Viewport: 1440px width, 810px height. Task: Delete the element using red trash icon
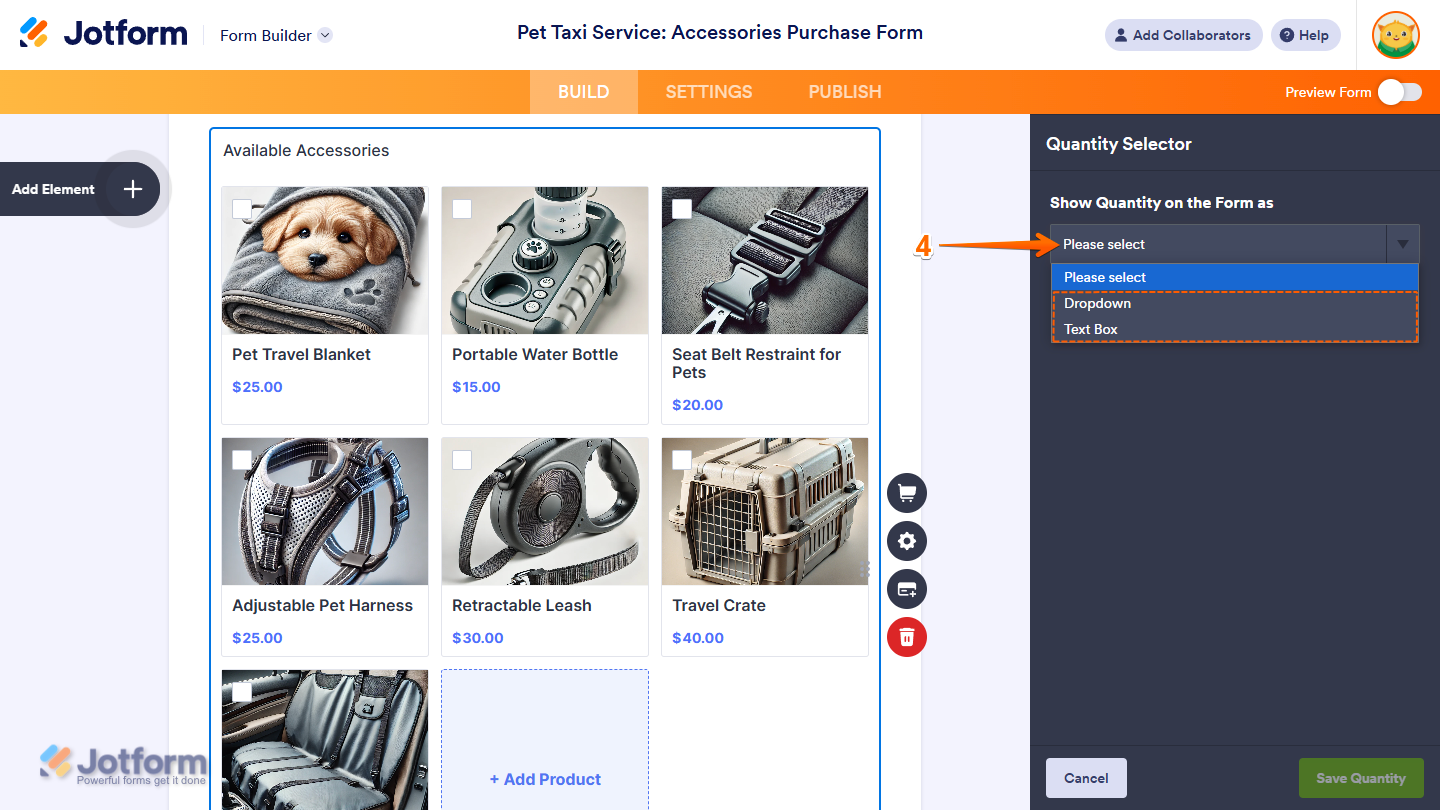click(x=907, y=637)
